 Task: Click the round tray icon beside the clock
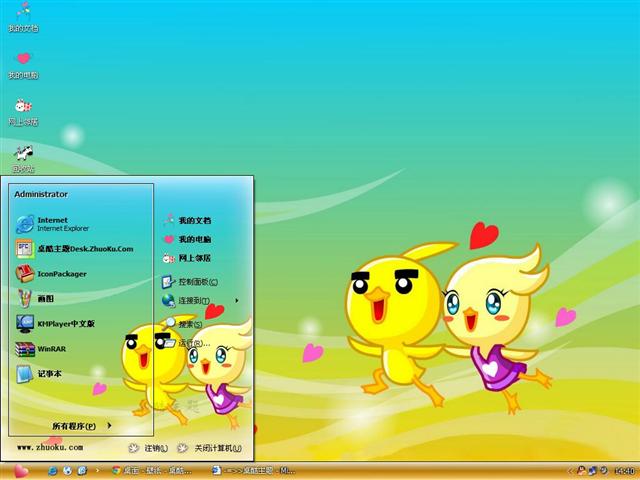point(604,471)
